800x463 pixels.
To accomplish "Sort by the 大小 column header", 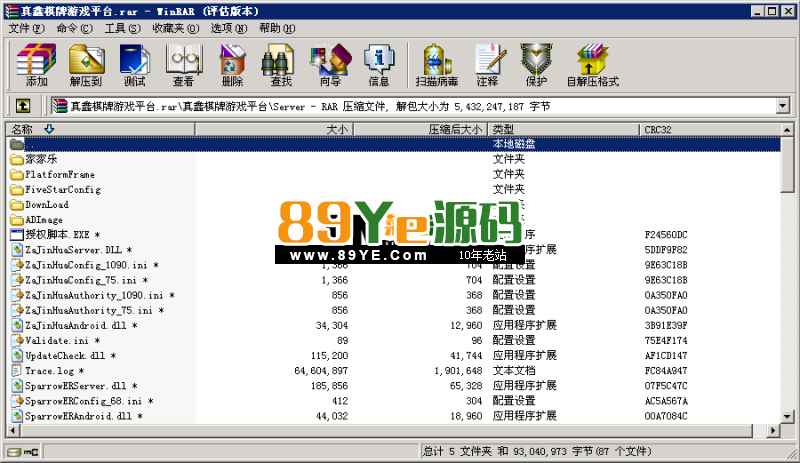I will click(273, 130).
